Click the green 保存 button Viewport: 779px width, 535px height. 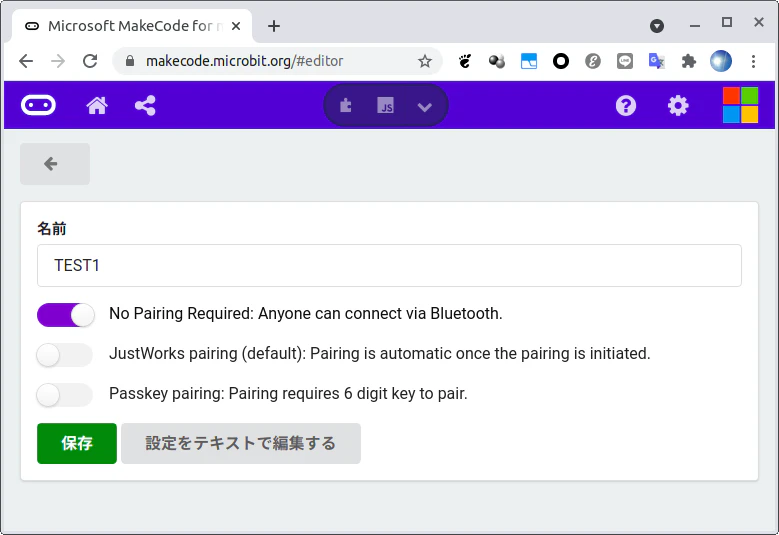(77, 443)
